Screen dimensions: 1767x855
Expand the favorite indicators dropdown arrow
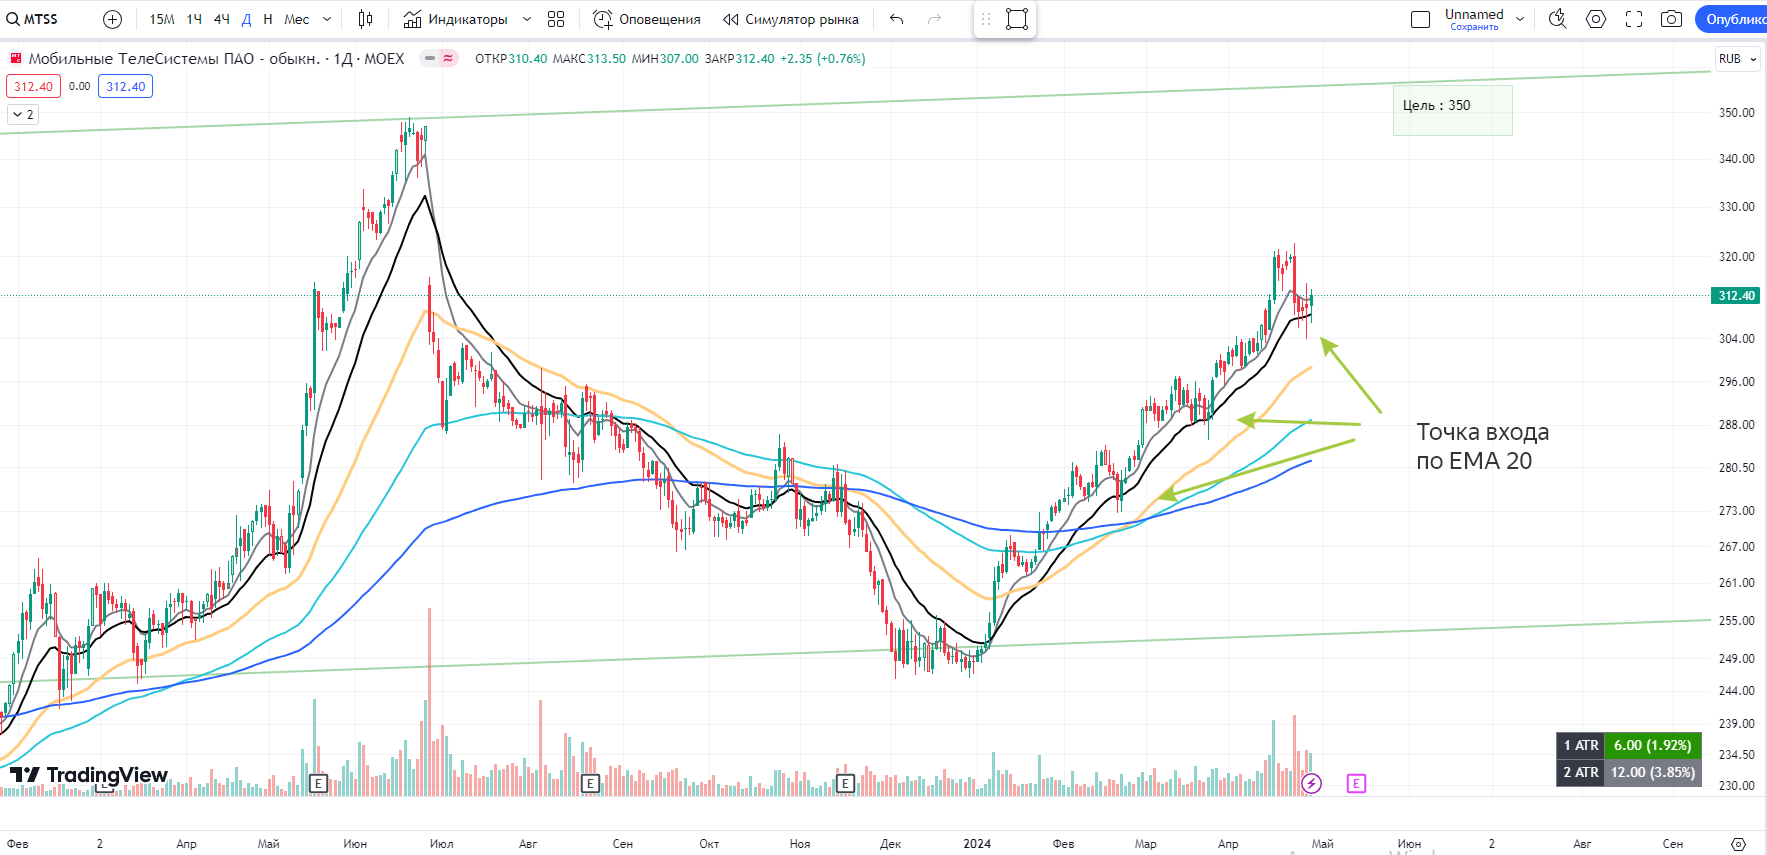click(527, 19)
